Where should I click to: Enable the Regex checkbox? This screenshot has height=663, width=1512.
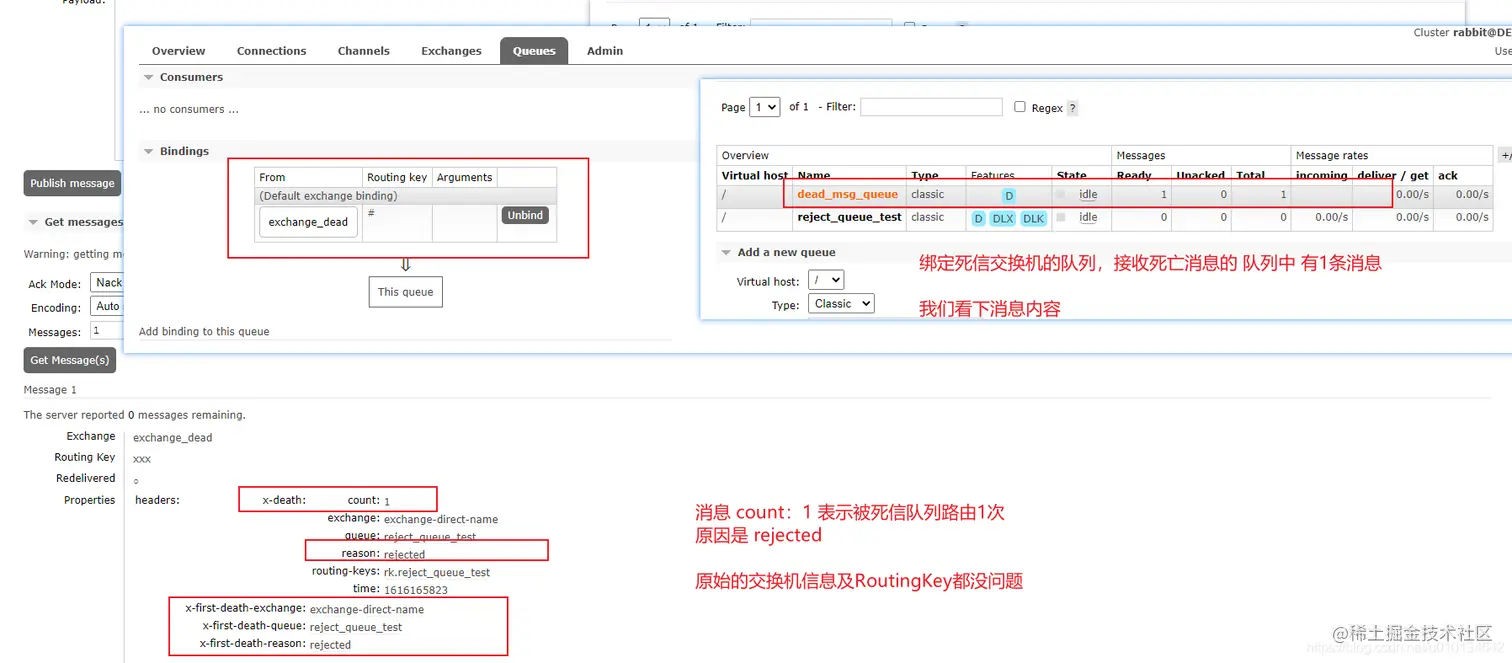(x=1020, y=107)
